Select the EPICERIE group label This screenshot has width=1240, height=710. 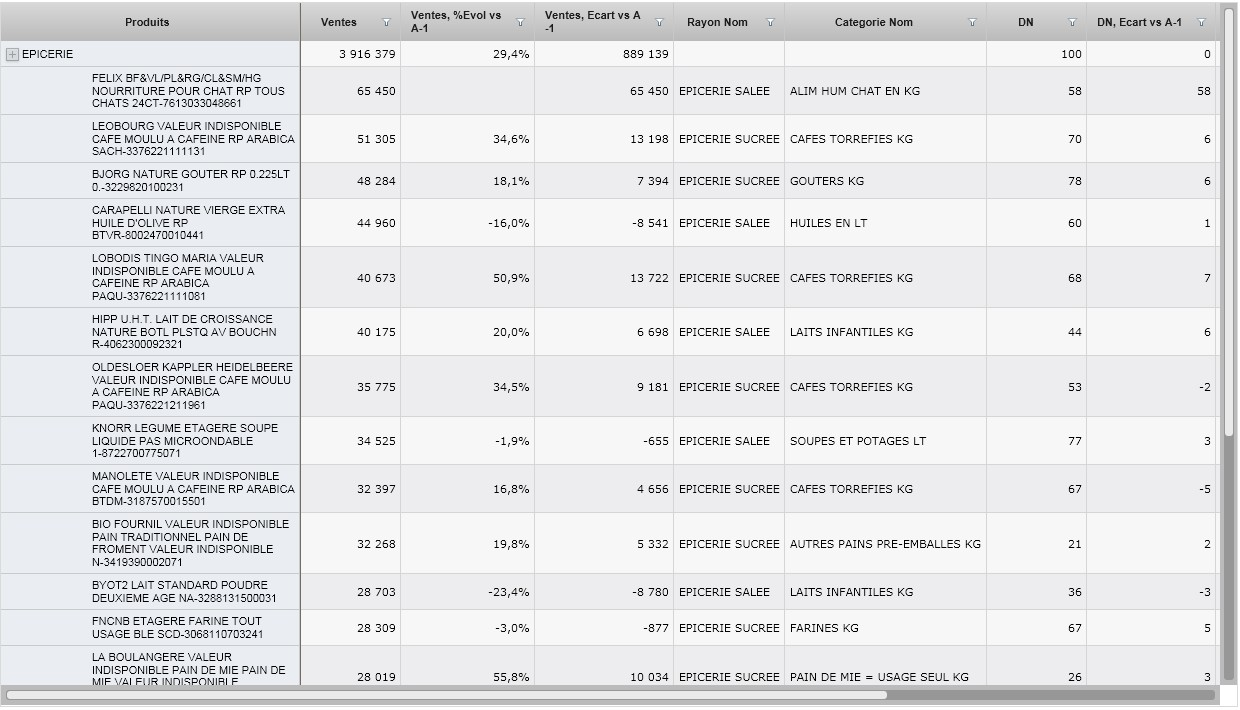47,54
